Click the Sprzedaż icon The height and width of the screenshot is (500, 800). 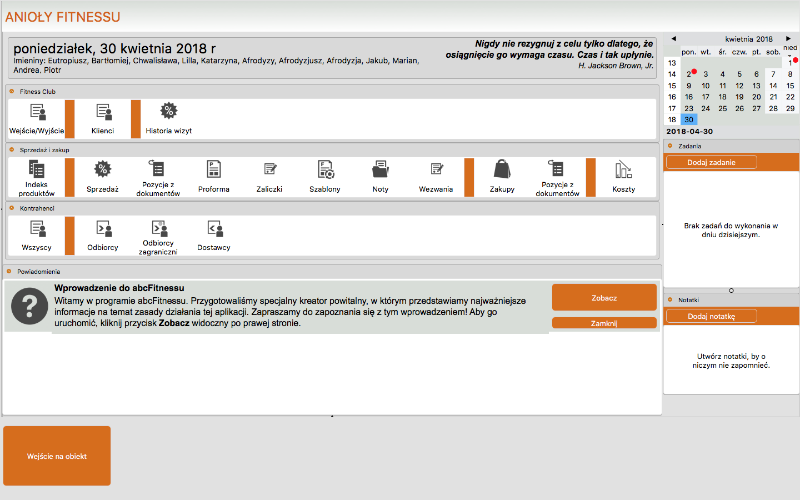pyautogui.click(x=102, y=170)
